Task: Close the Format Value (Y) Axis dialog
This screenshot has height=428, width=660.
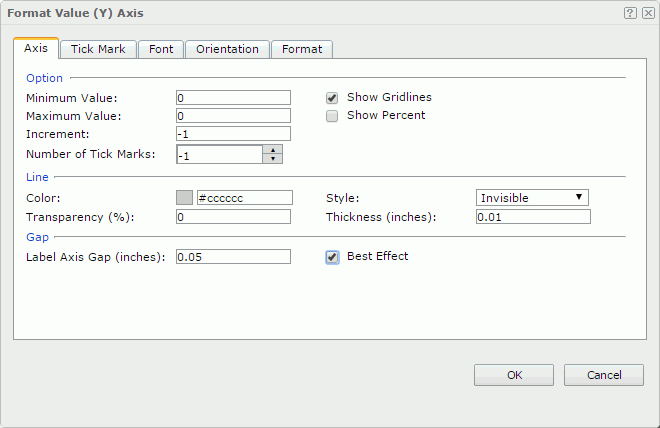Action: coord(648,13)
